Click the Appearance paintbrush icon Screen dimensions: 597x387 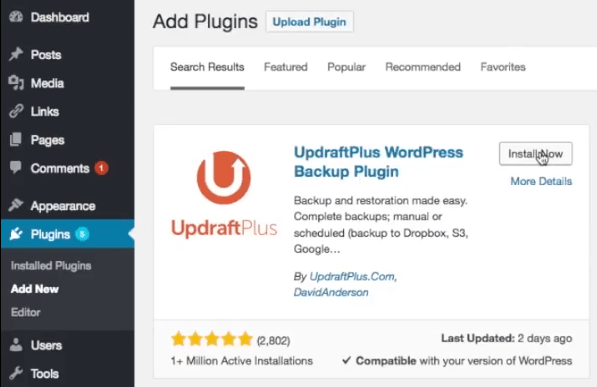click(x=16, y=205)
